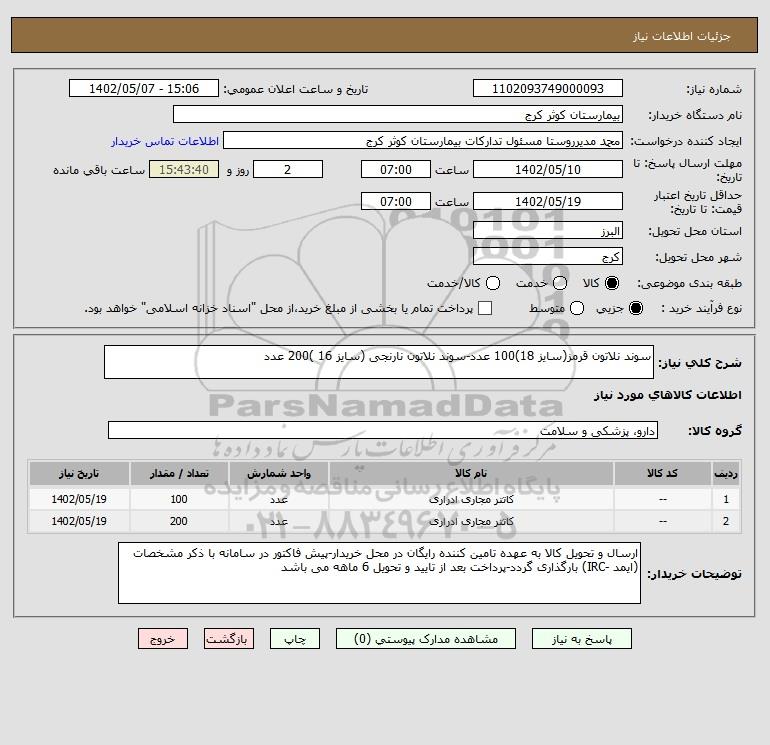Click the response deadline date 1402/05/10
Screen dimensions: 770x745
pos(548,169)
